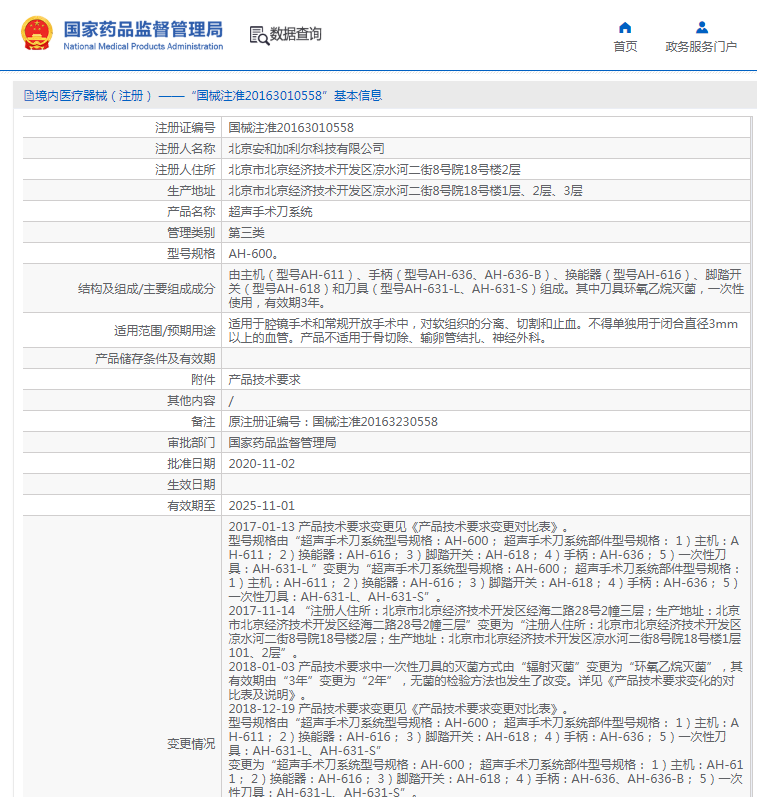Click the 产品储存条件及有效期 row label
This screenshot has height=797, width=757.
pyautogui.click(x=155, y=359)
